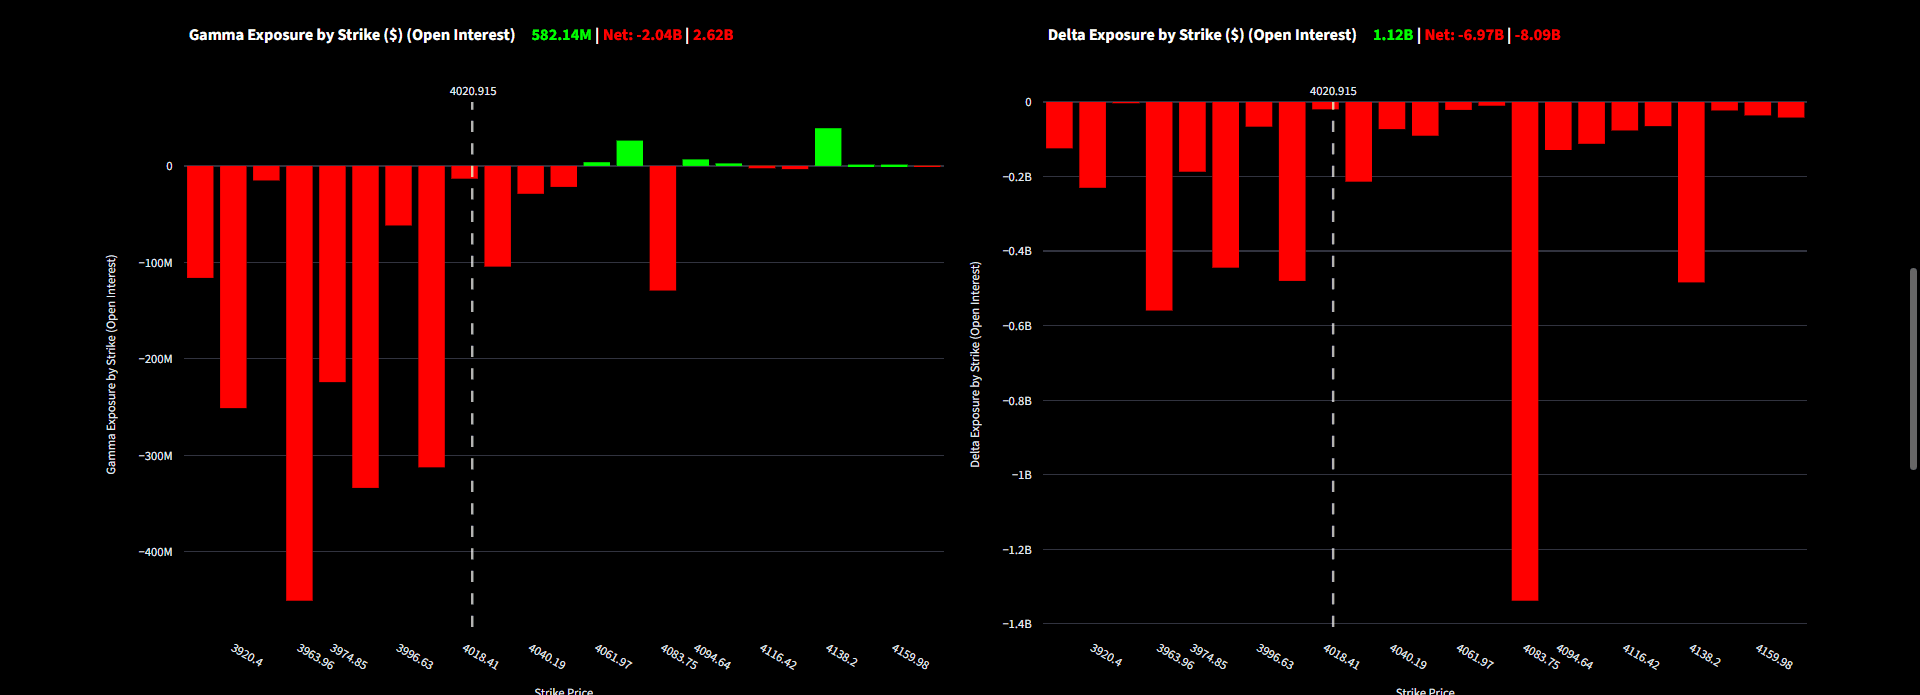Click the 4020.915 price label above Delta chart
The image size is (1920, 695).
[x=1333, y=91]
